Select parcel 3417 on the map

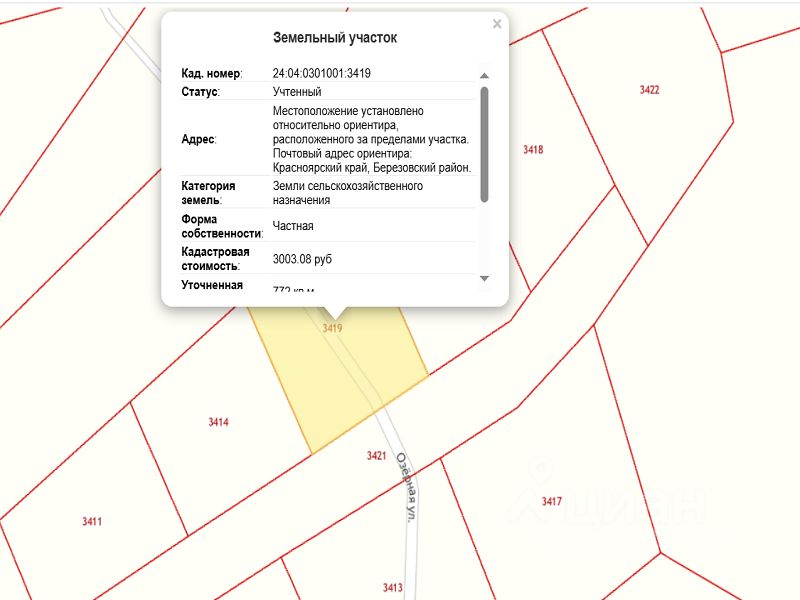(x=552, y=502)
